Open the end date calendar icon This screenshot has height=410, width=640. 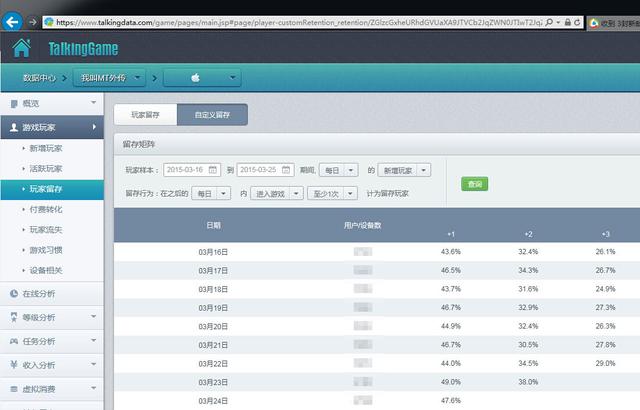[x=286, y=170]
